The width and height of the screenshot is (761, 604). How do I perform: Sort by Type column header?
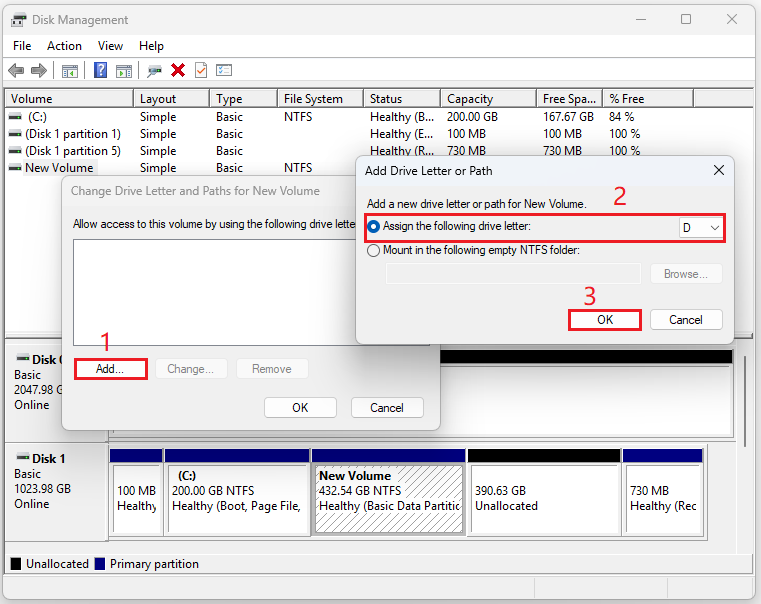click(244, 98)
